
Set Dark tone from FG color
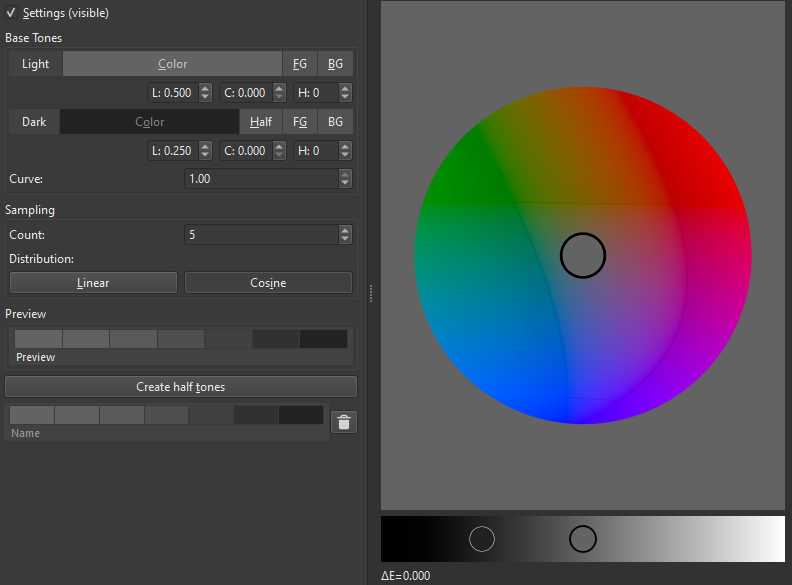[300, 122]
